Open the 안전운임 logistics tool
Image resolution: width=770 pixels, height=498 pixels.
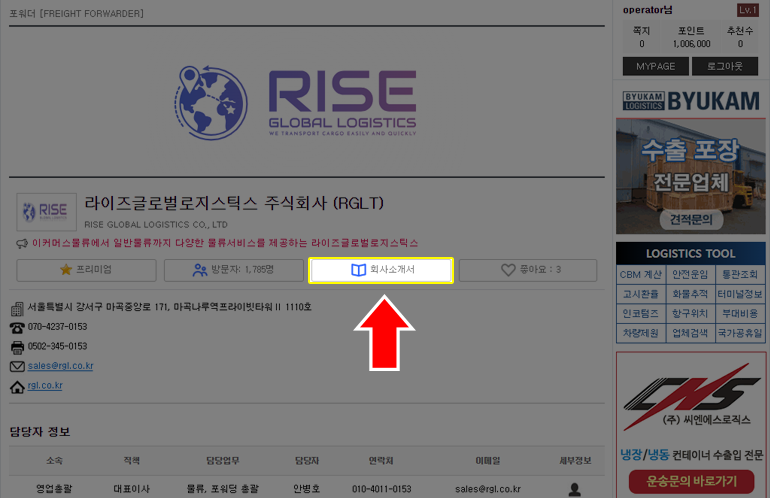pyautogui.click(x=690, y=275)
